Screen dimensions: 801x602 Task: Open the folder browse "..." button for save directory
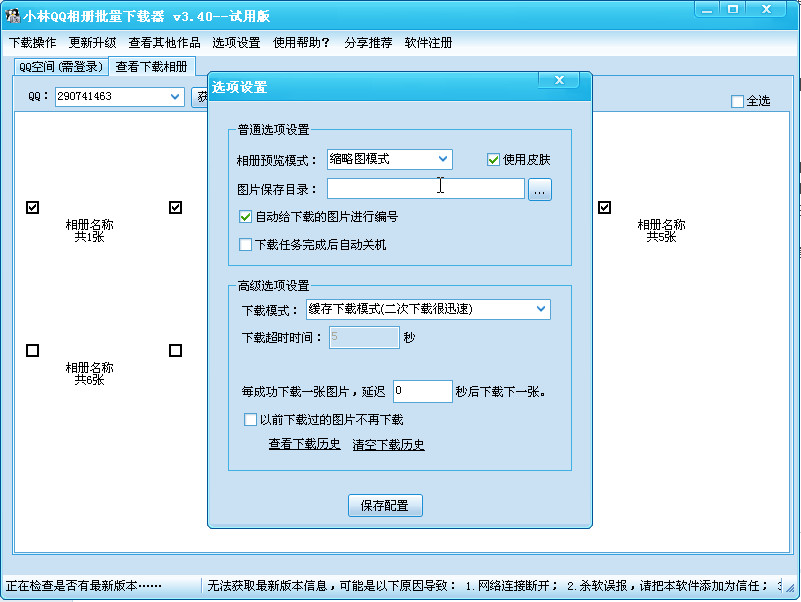(x=540, y=188)
